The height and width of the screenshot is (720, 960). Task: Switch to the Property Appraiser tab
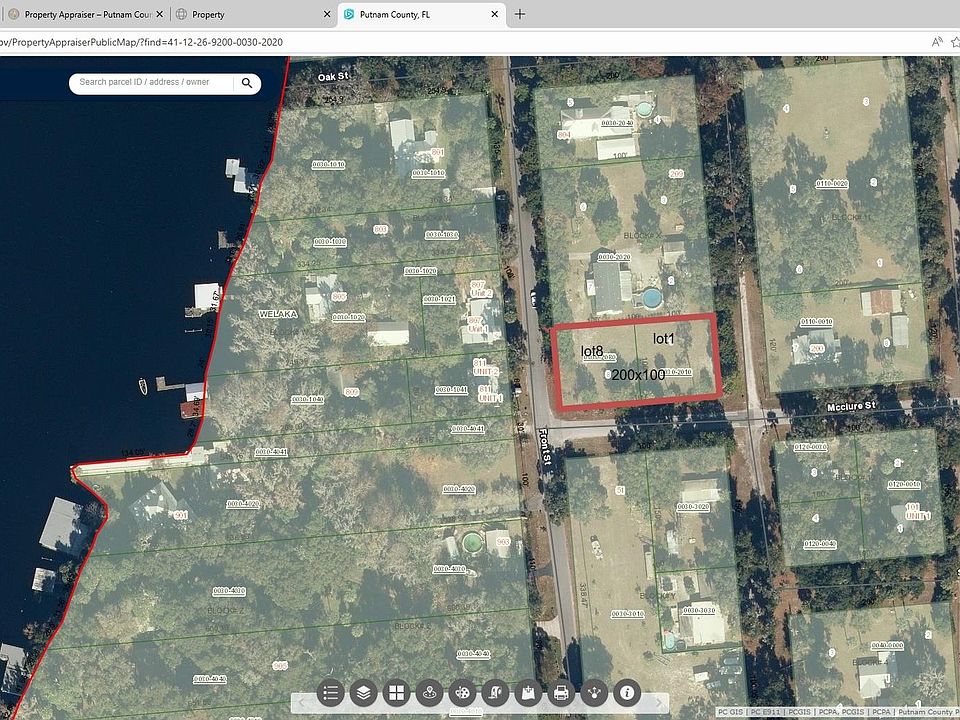(x=85, y=14)
